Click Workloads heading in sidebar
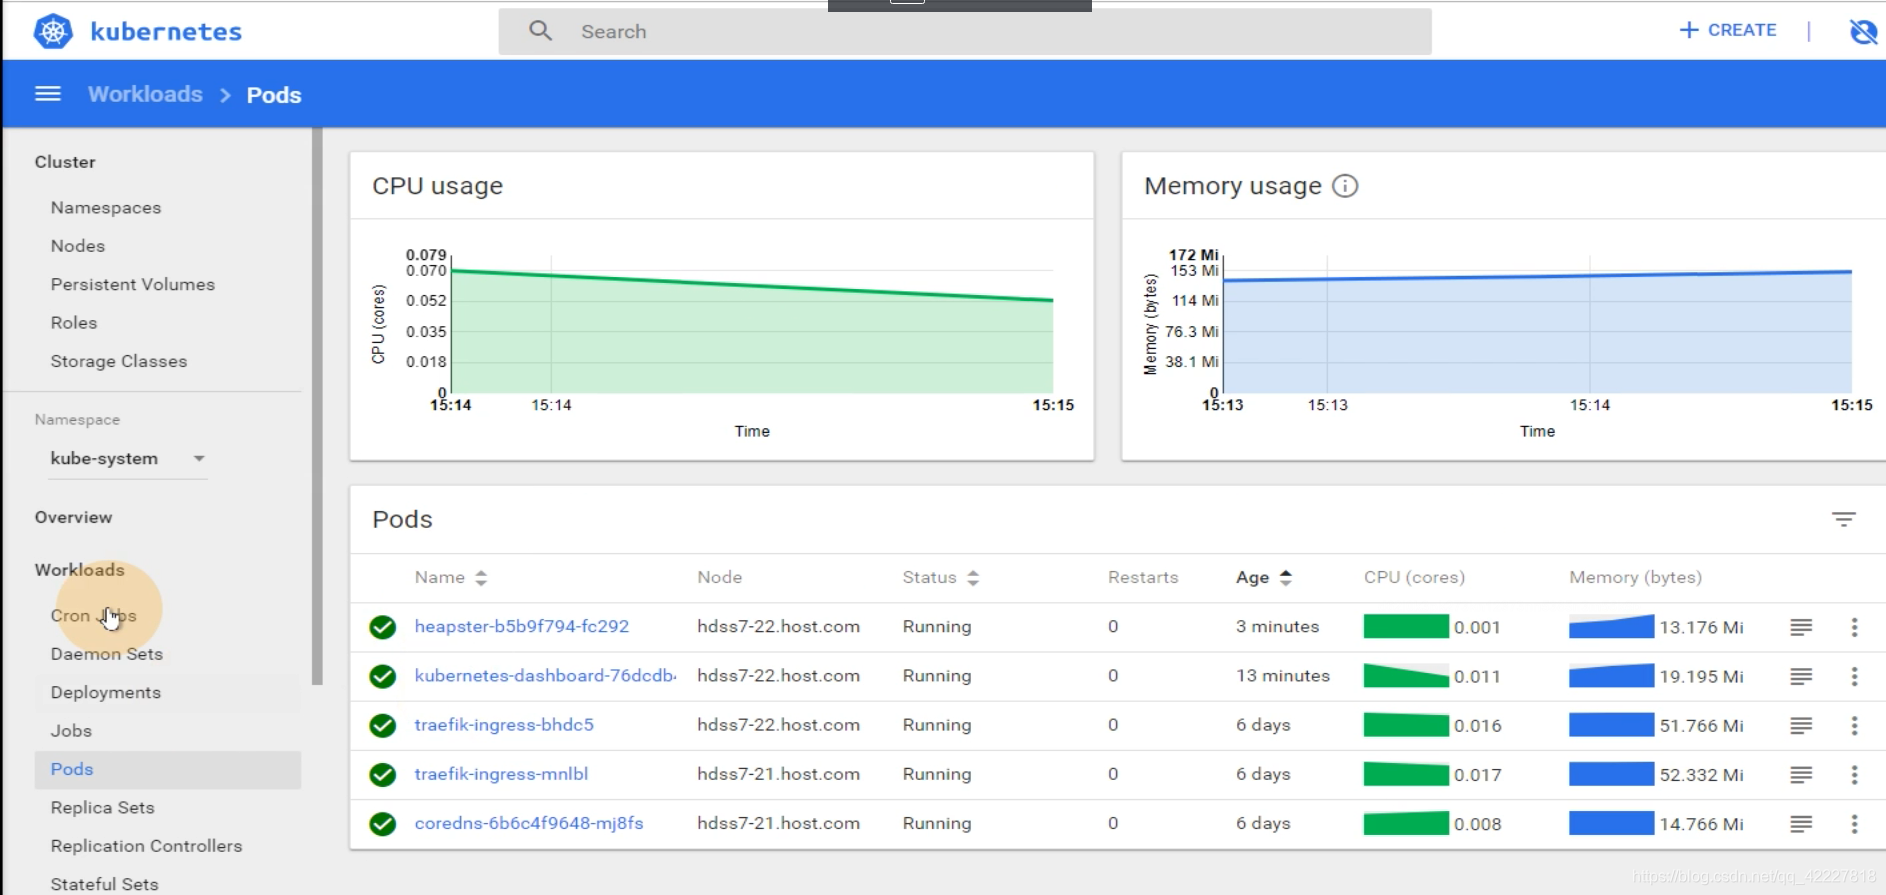This screenshot has height=895, width=1886. pyautogui.click(x=80, y=569)
